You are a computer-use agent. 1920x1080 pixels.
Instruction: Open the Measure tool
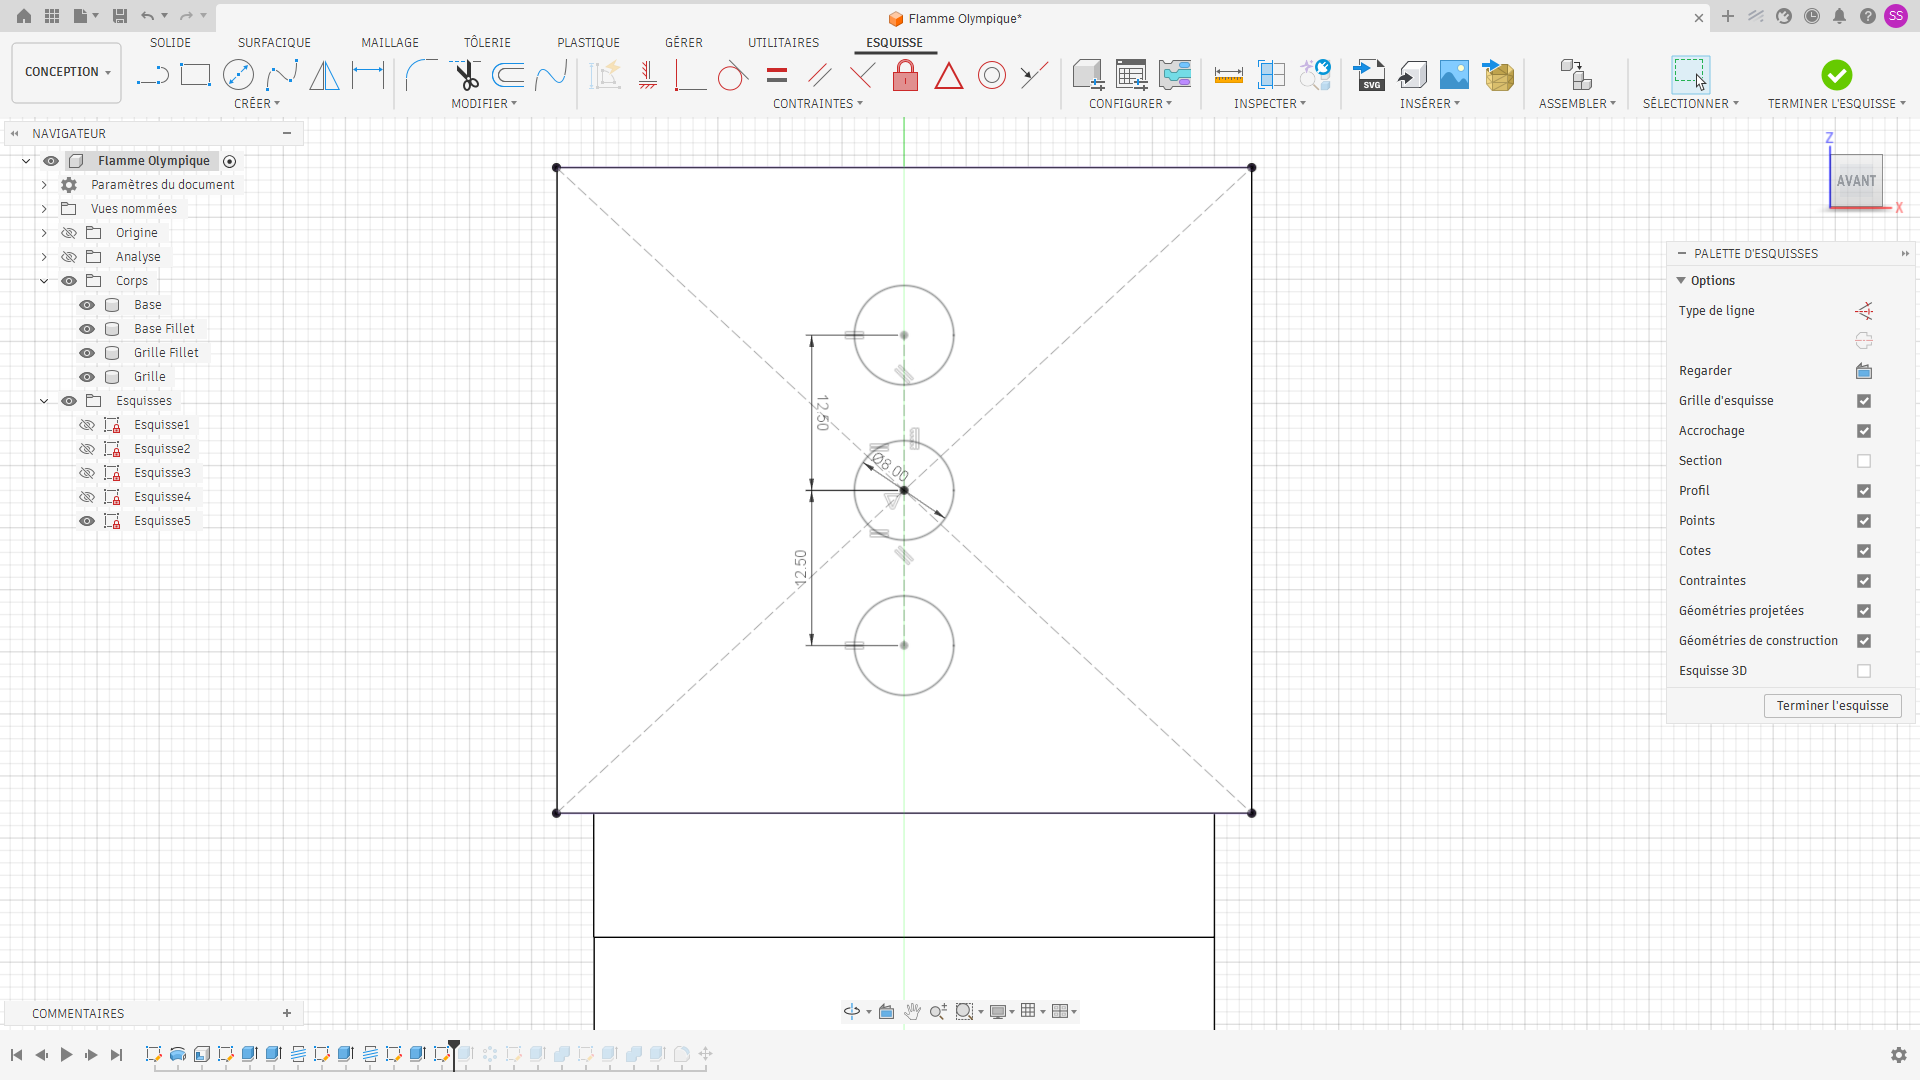click(1228, 75)
